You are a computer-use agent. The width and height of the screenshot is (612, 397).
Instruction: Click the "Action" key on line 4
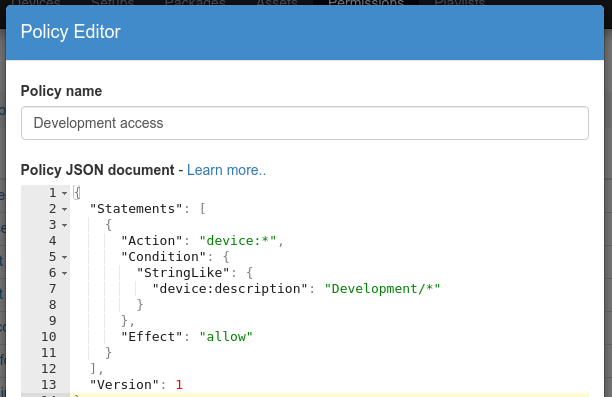(x=151, y=240)
